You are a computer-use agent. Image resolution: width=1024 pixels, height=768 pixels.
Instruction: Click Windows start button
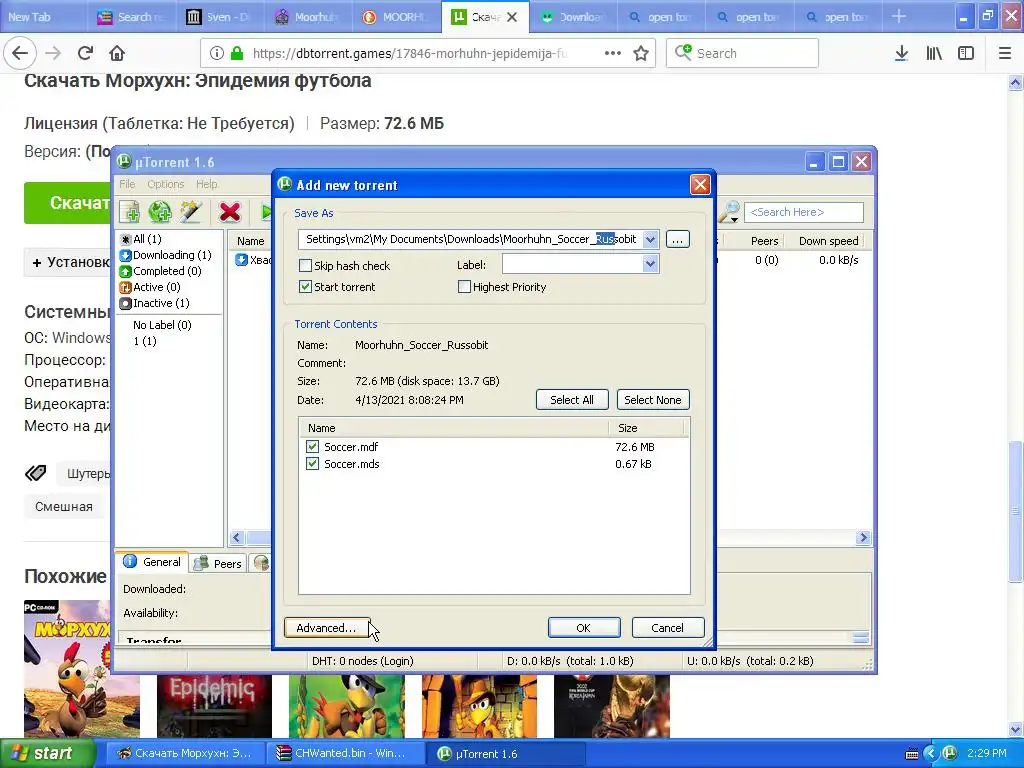pyautogui.click(x=47, y=753)
